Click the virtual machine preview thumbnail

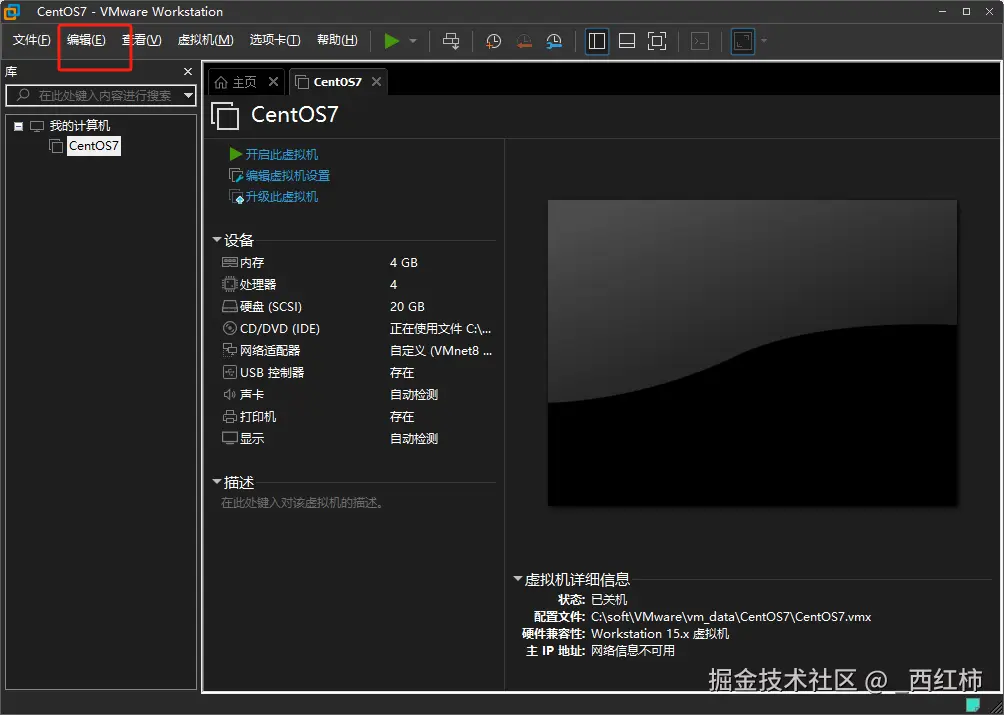[752, 353]
